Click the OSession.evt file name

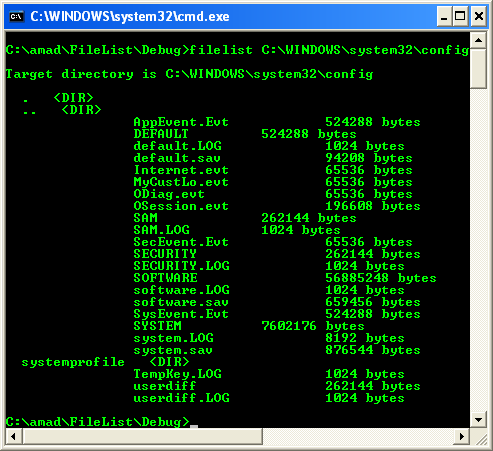point(181,206)
